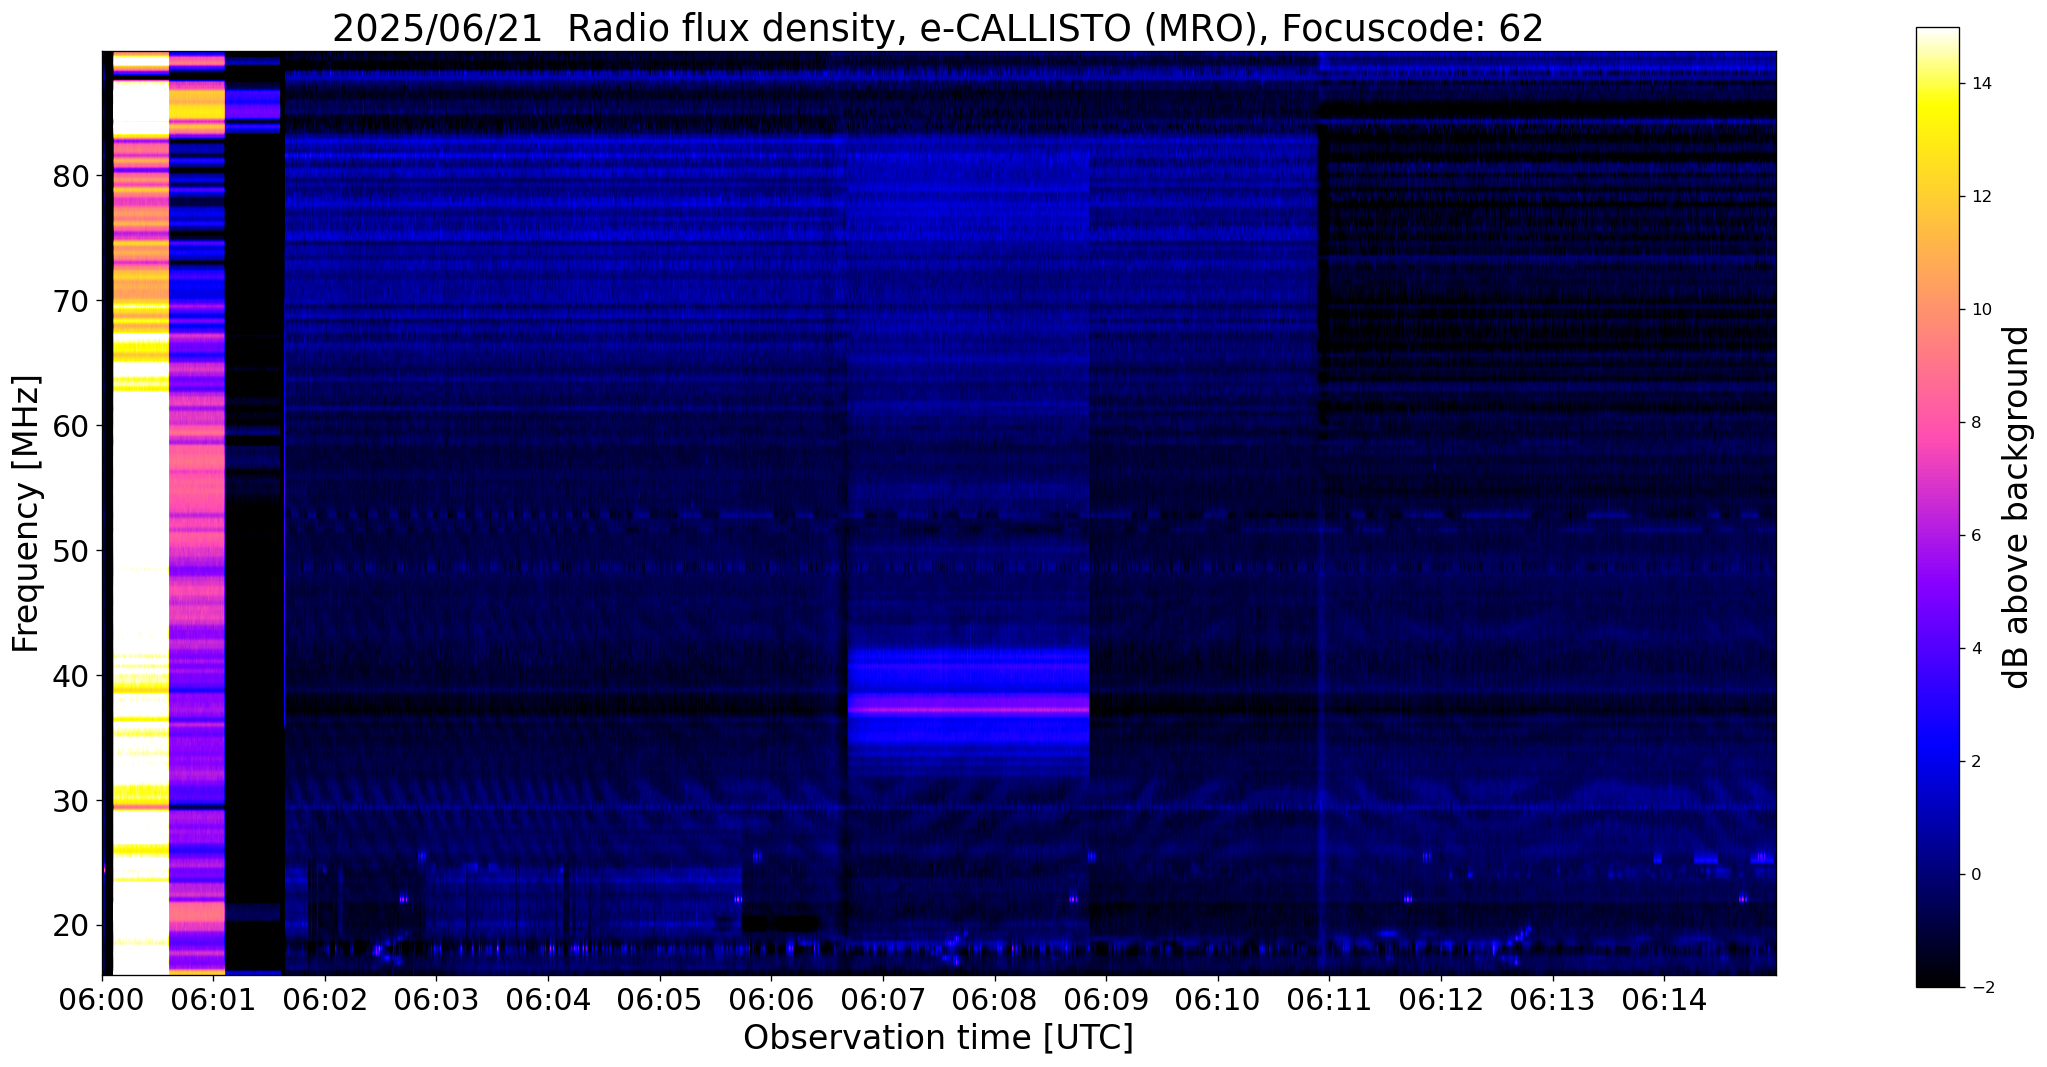Click the 60 MHz frequency tick label
This screenshot has height=1067, width=2047.
pyautogui.click(x=71, y=426)
